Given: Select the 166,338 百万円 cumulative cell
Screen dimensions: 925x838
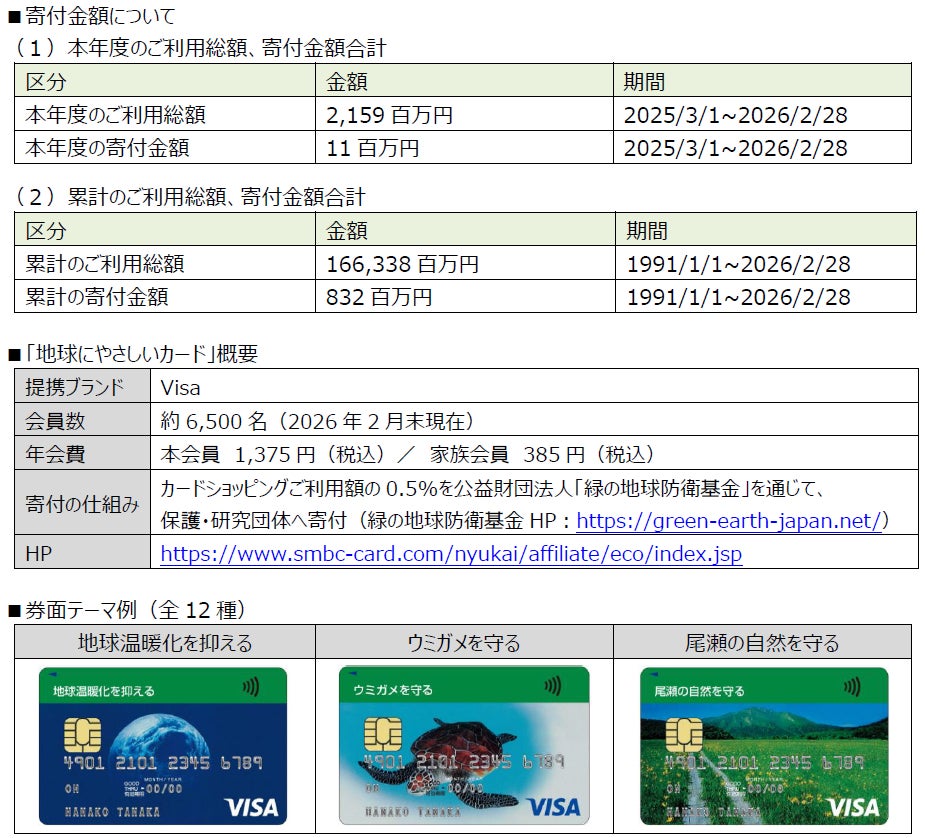Looking at the screenshot, I should 465,264.
